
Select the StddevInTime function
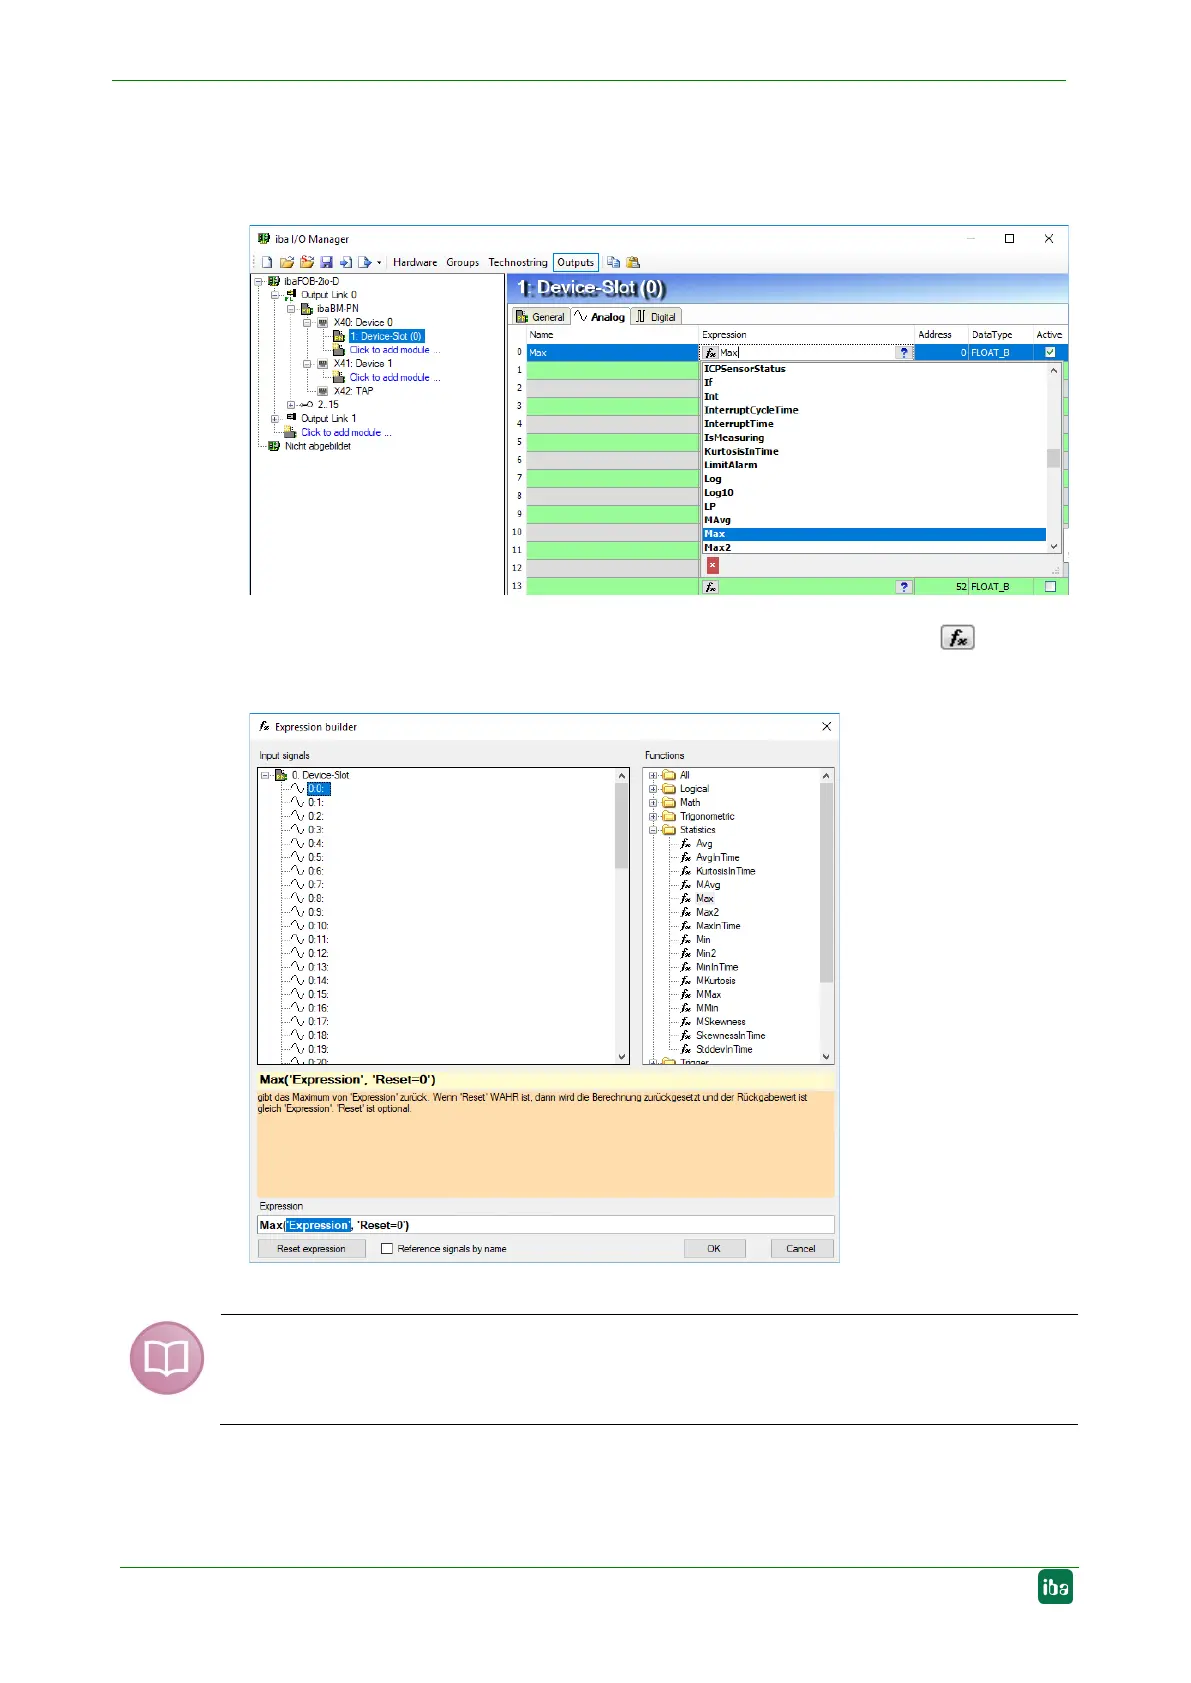pyautogui.click(x=724, y=1050)
